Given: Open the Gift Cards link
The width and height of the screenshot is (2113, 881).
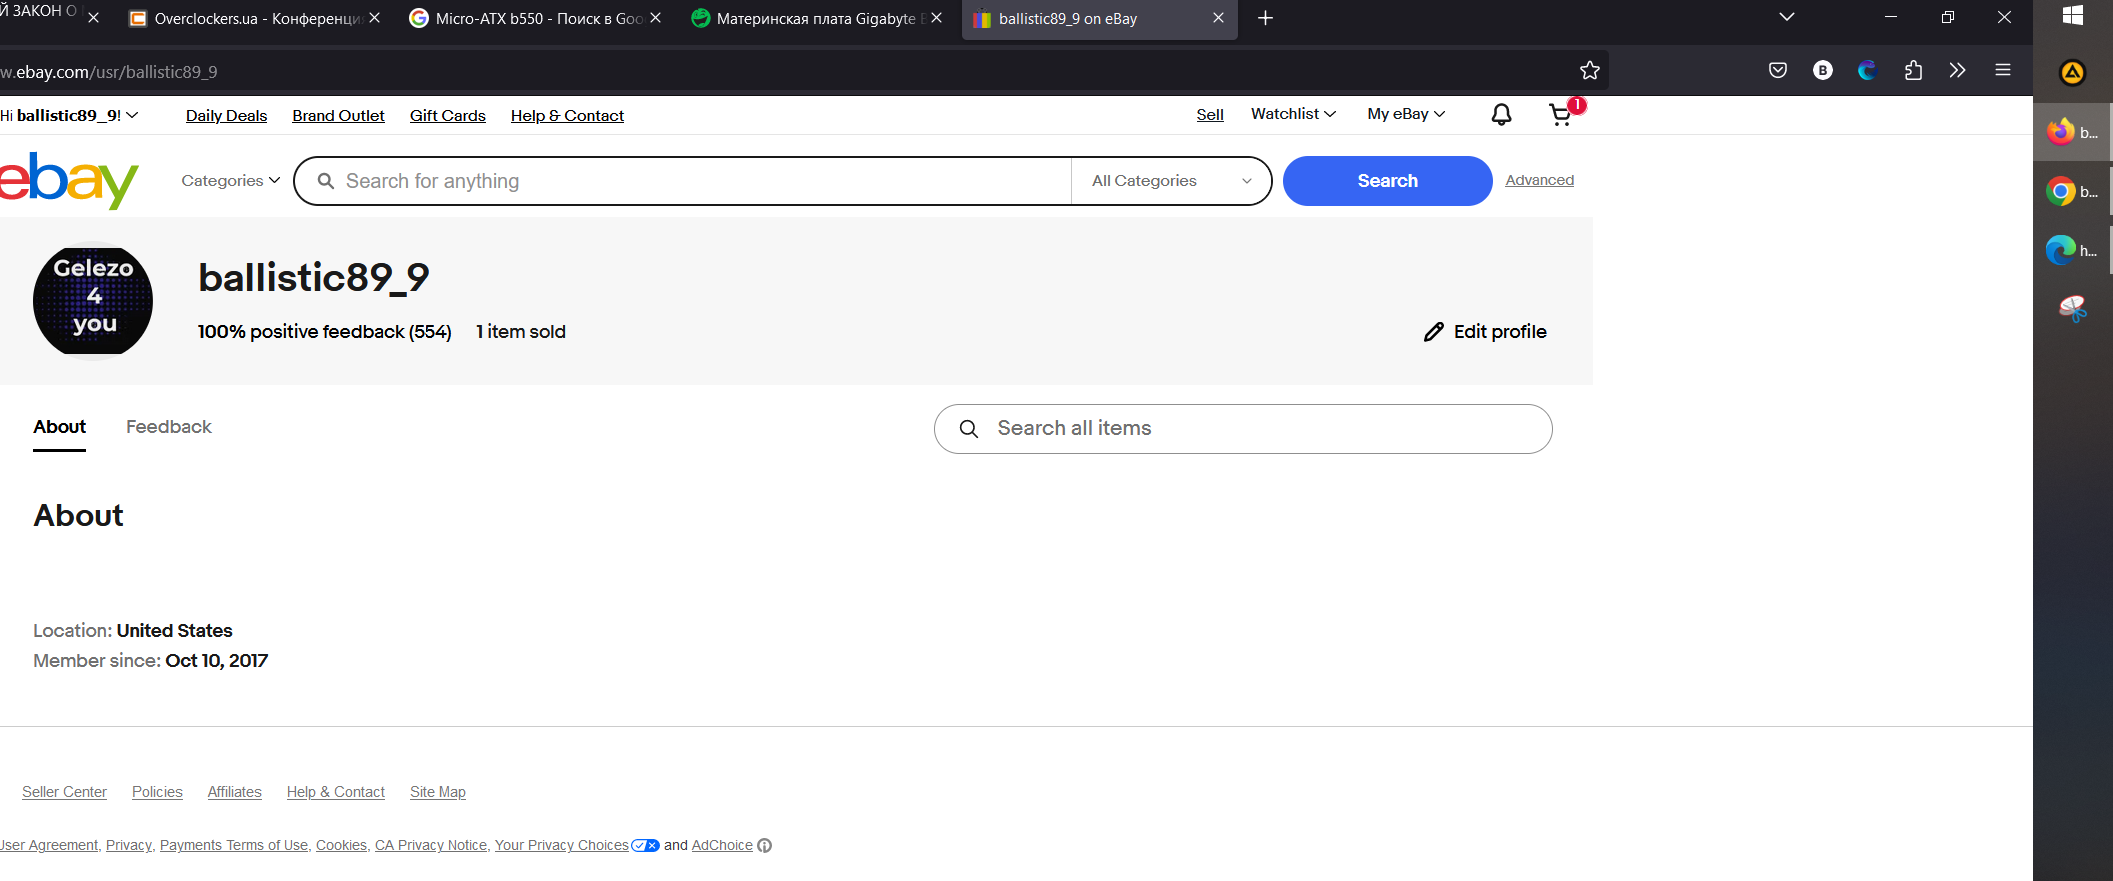Looking at the screenshot, I should 448,116.
